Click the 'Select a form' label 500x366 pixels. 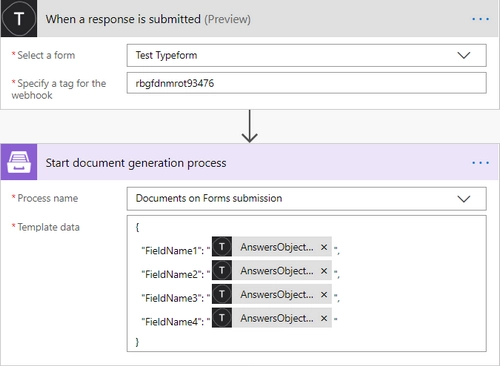pyautogui.click(x=46, y=55)
